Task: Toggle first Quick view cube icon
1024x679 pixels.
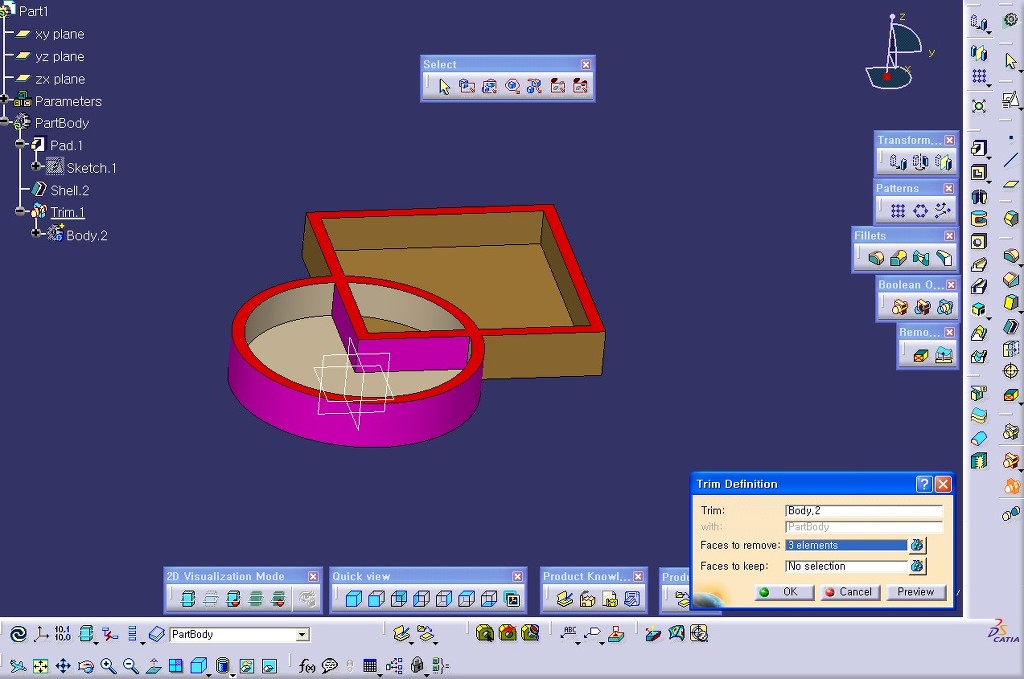Action: click(353, 600)
